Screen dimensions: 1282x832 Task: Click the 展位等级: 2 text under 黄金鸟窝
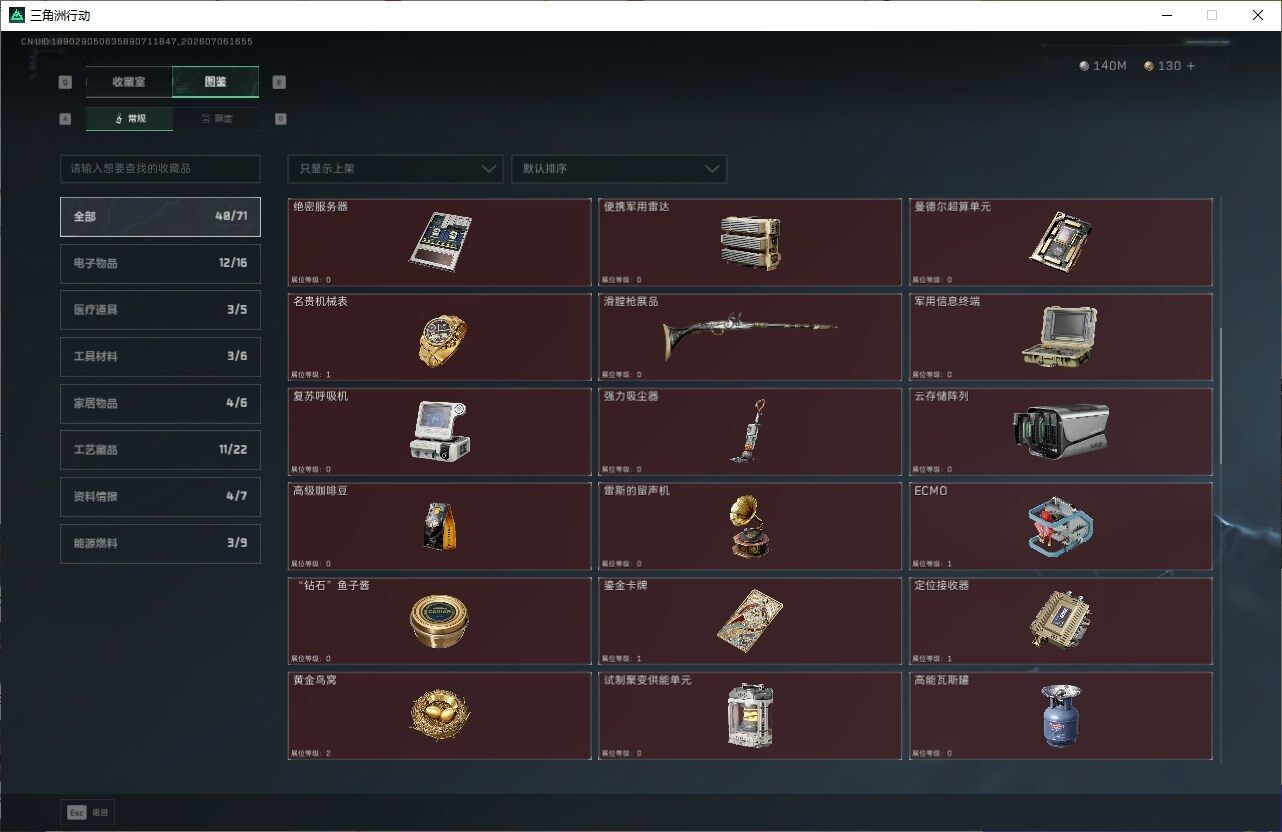[311, 753]
